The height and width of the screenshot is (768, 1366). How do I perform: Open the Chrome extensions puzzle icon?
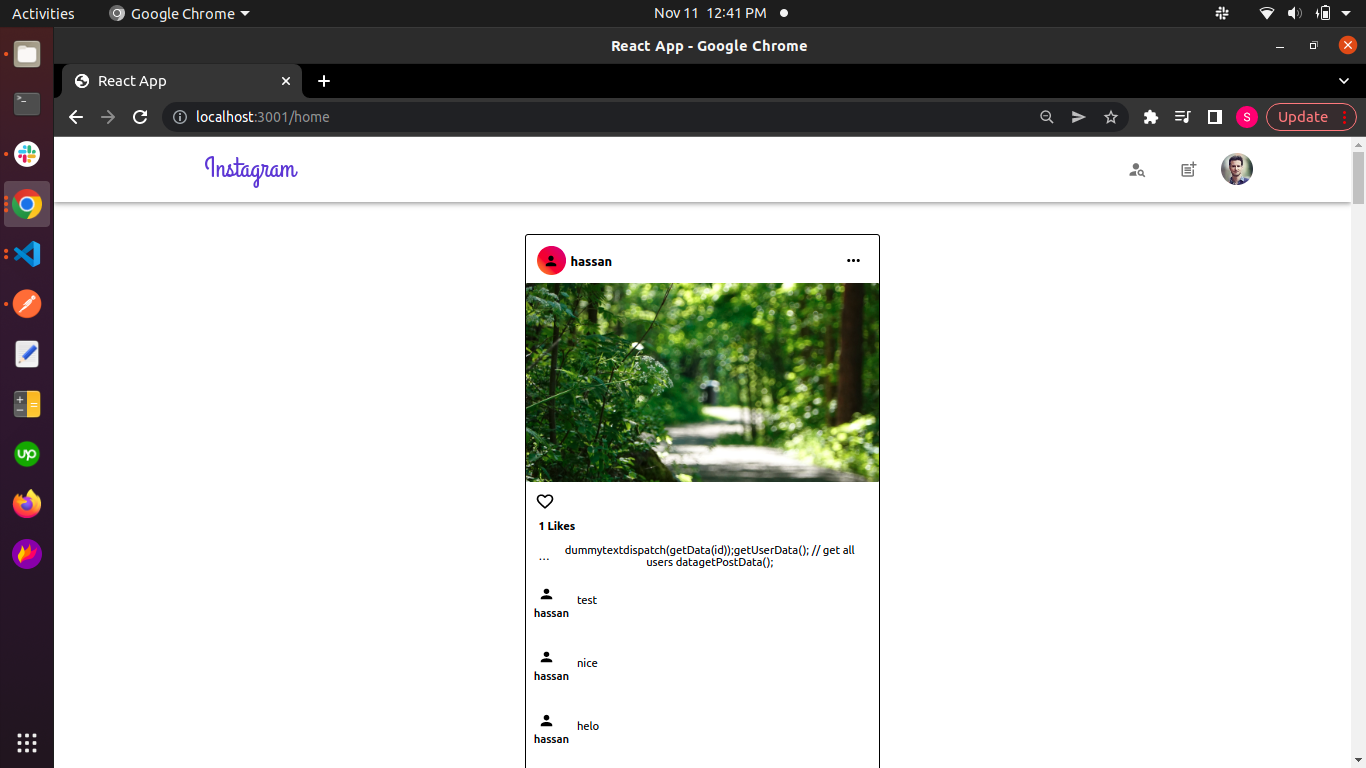pos(1151,117)
